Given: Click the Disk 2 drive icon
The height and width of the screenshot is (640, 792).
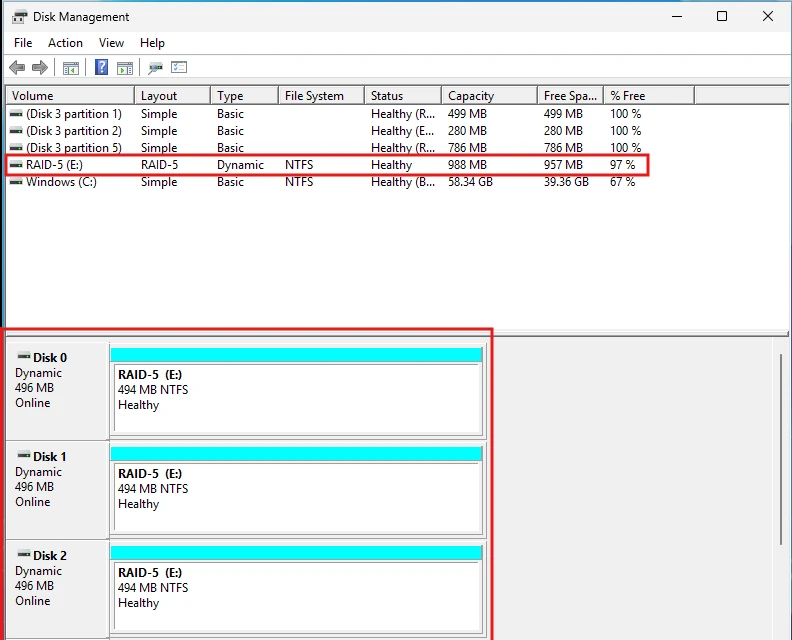Looking at the screenshot, I should 24,554.
